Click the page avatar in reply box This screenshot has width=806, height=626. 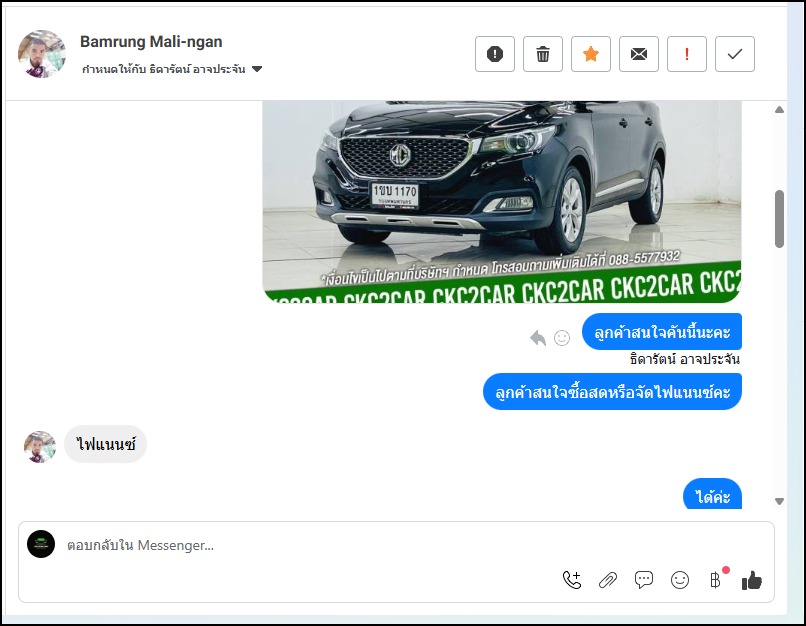41,544
